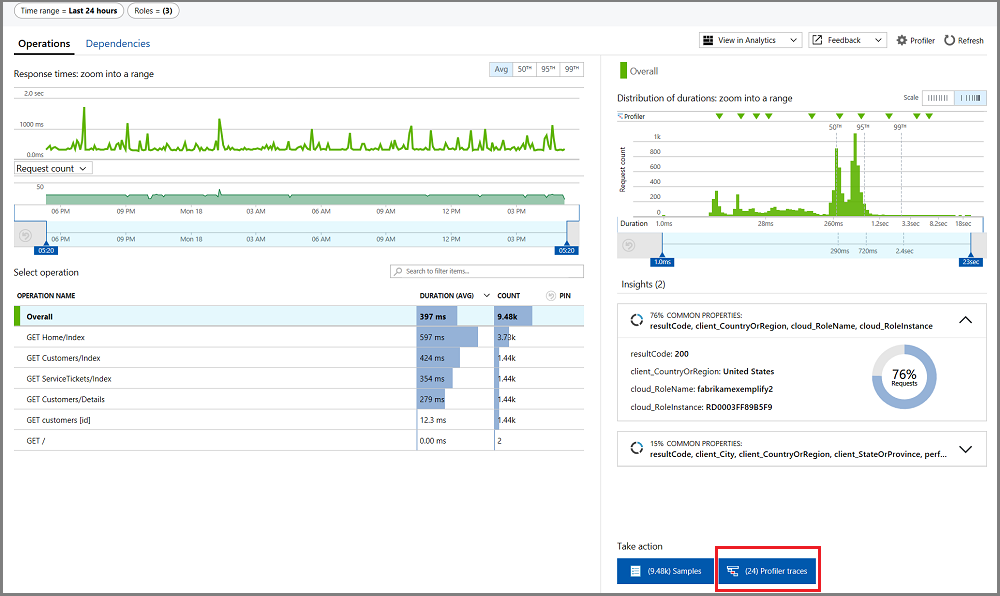Click the Time range Last 24 hours filter
Viewport: 1000px width, 596px height.
(69, 11)
